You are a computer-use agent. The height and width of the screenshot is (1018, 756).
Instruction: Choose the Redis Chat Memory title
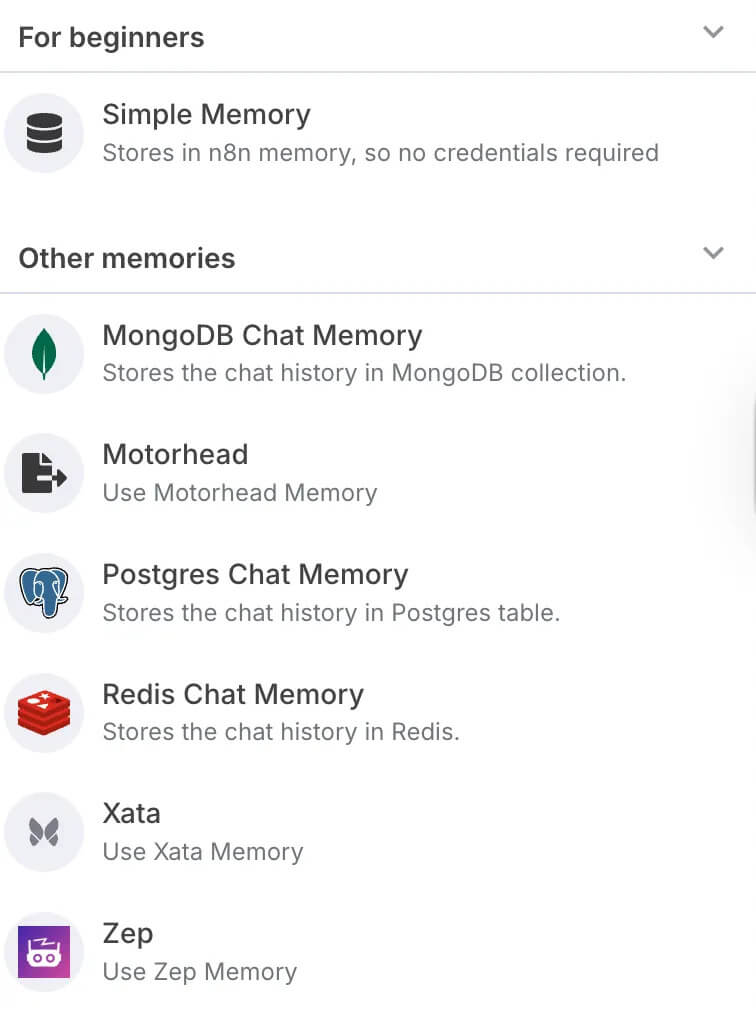[x=233, y=695]
